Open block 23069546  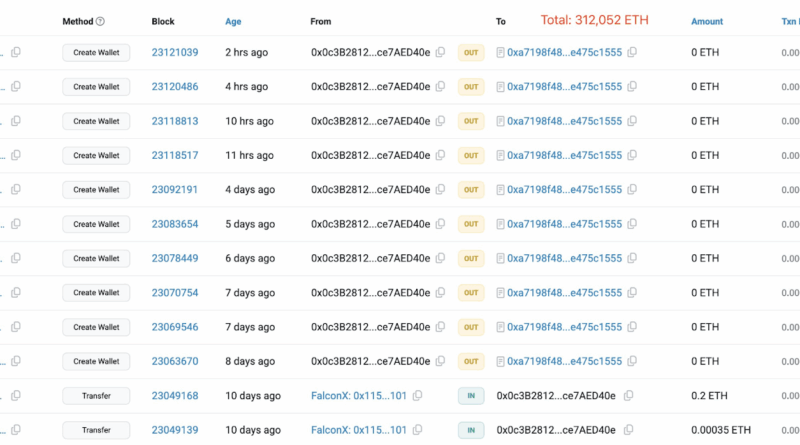174,327
